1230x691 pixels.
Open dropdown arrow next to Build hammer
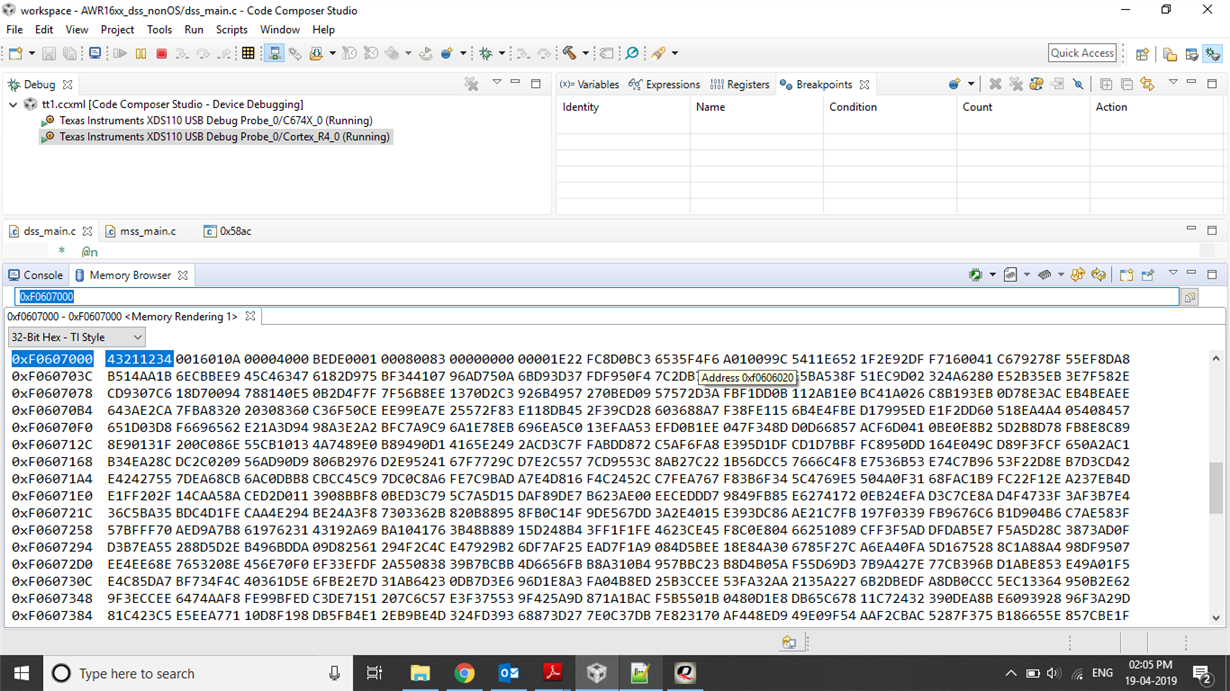point(585,53)
